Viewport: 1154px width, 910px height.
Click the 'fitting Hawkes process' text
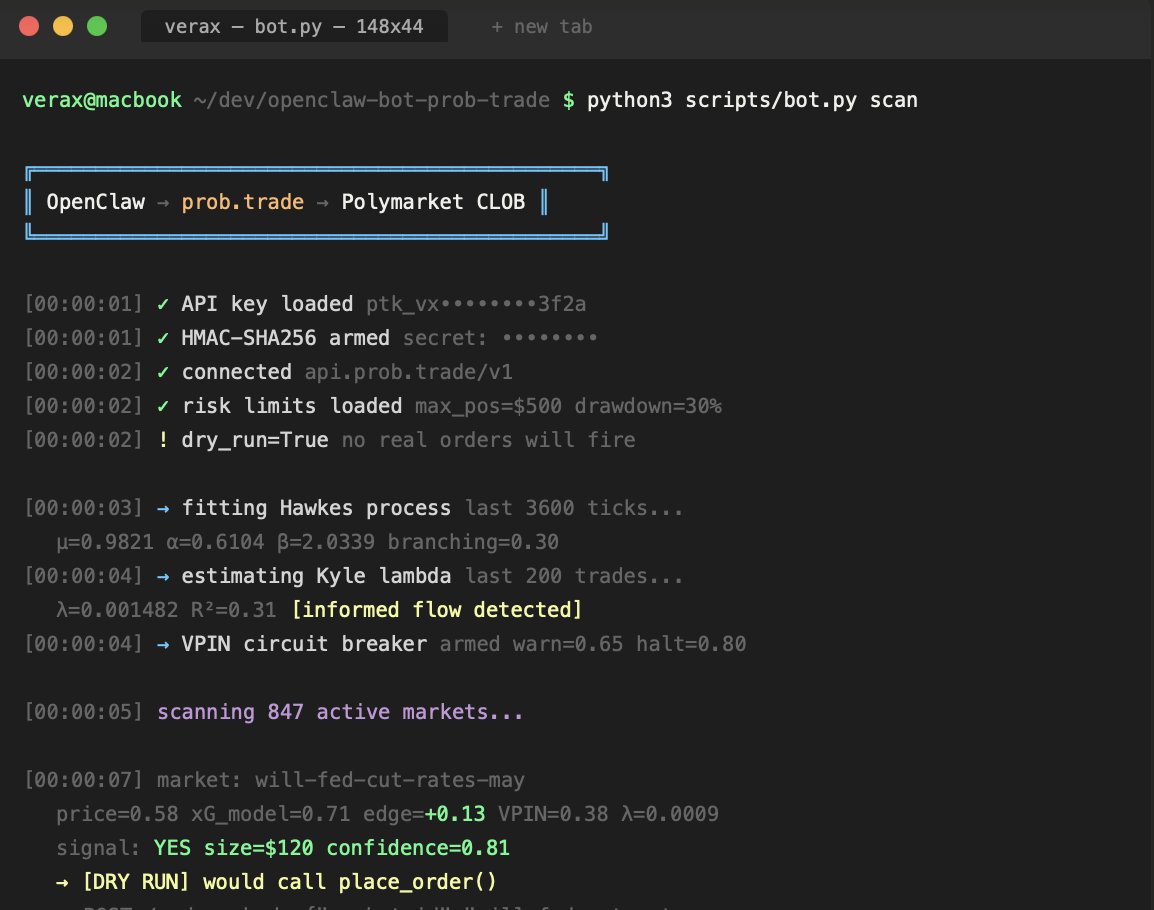316,508
